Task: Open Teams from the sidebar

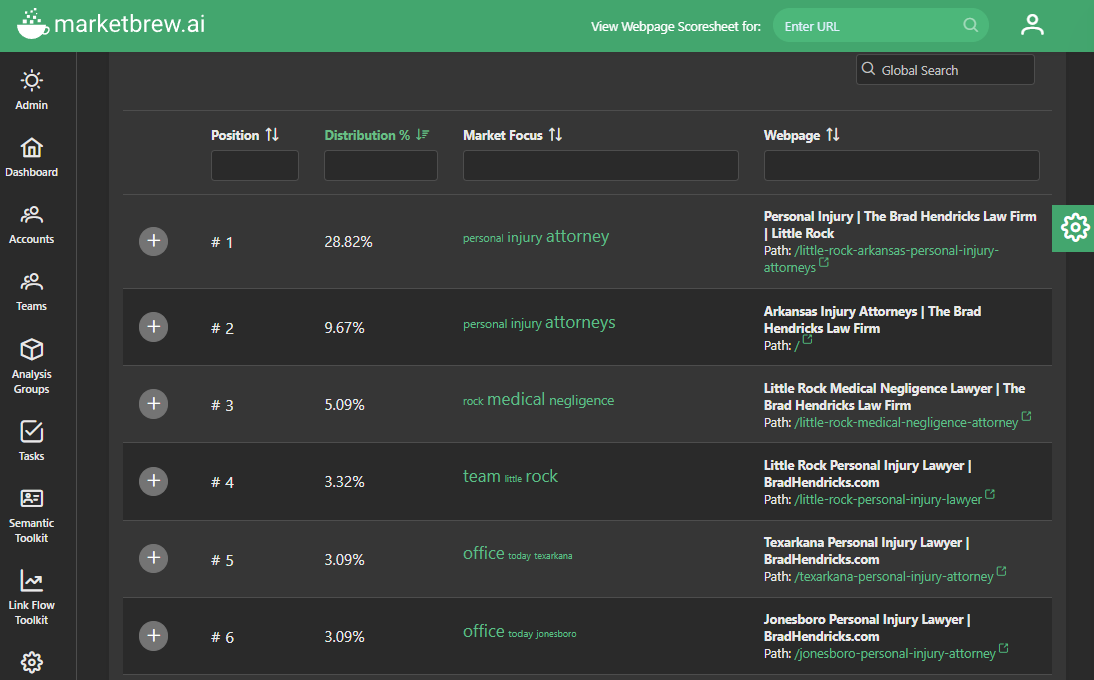Action: click(x=32, y=290)
